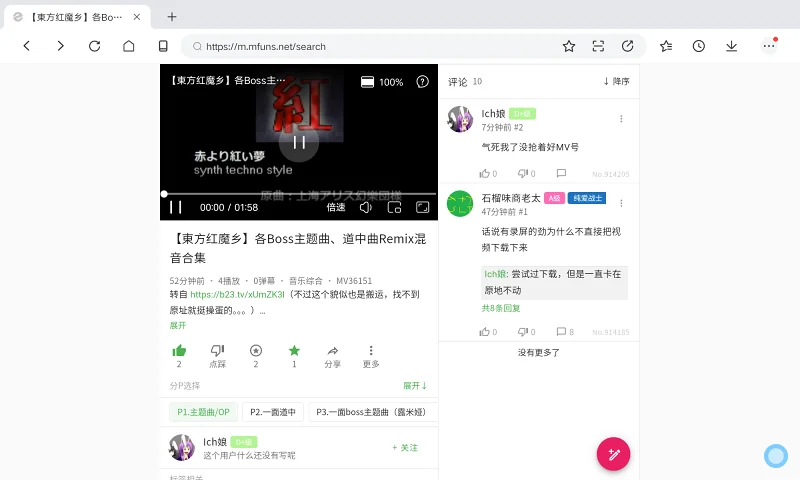
Task: Select part P1.主题曲/OP
Action: [x=204, y=412]
